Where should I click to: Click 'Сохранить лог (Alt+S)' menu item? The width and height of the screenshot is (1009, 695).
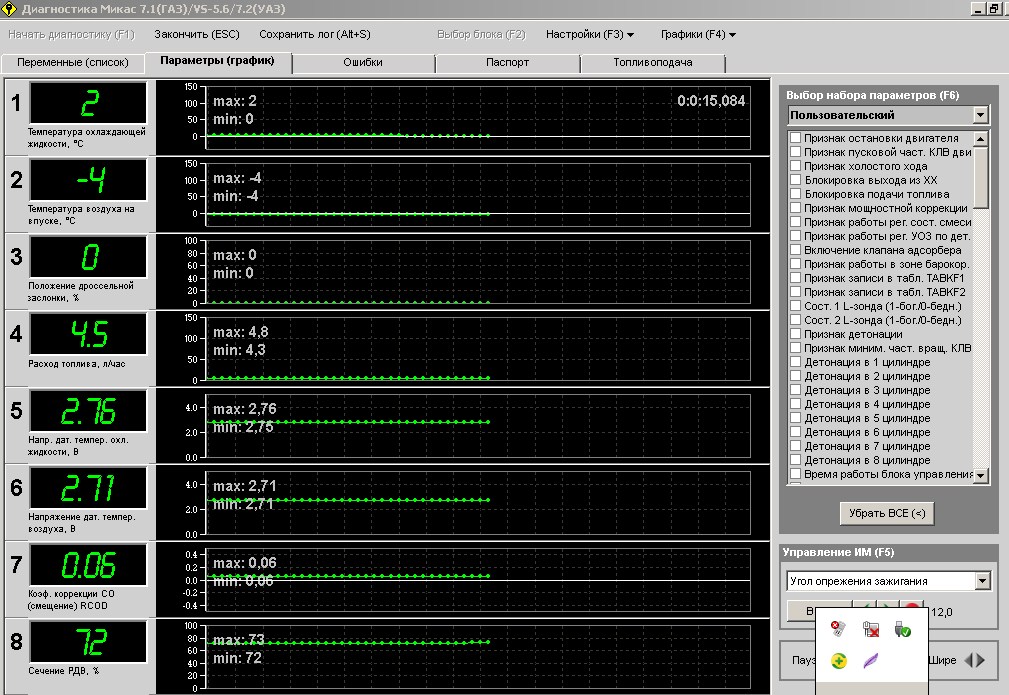[315, 34]
